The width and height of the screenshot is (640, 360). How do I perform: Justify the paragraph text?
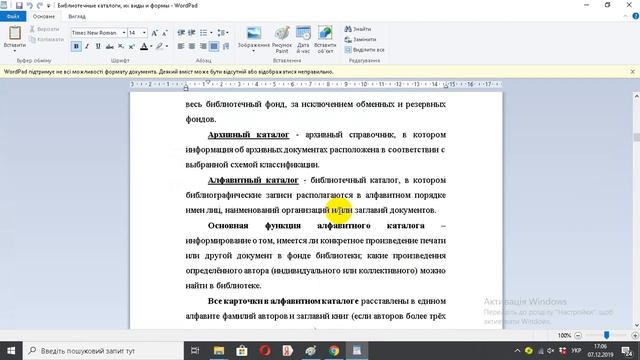pos(214,46)
